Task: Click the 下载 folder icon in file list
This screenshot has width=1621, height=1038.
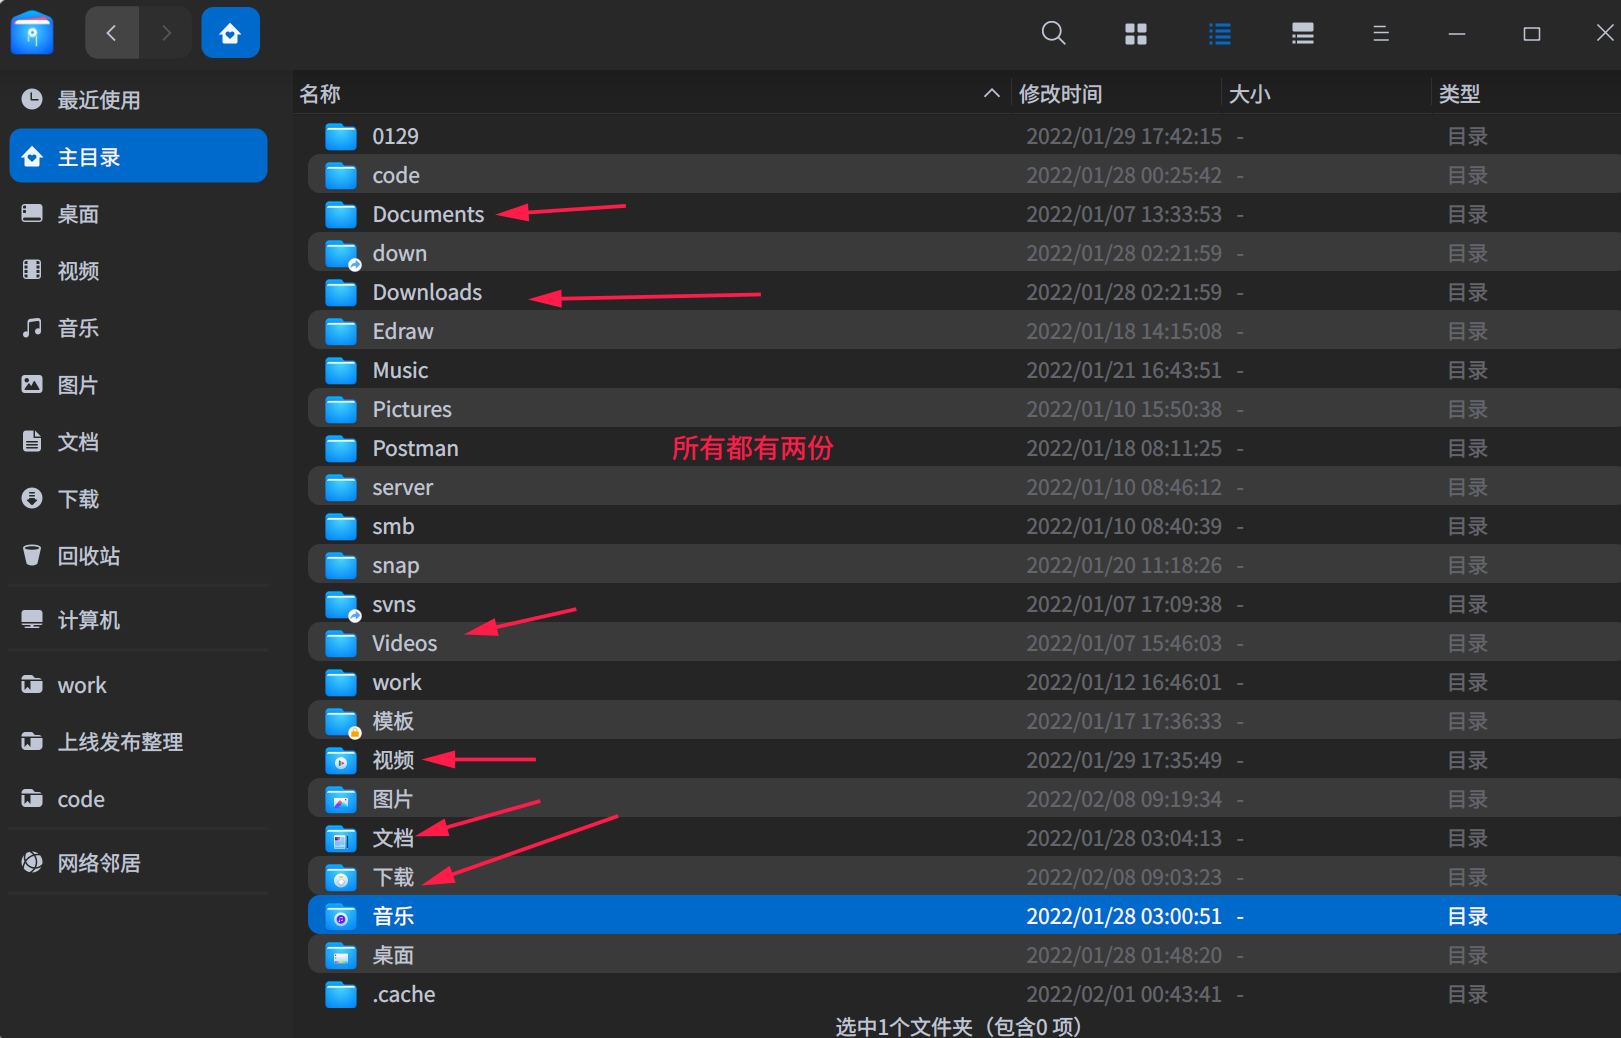Action: (341, 877)
